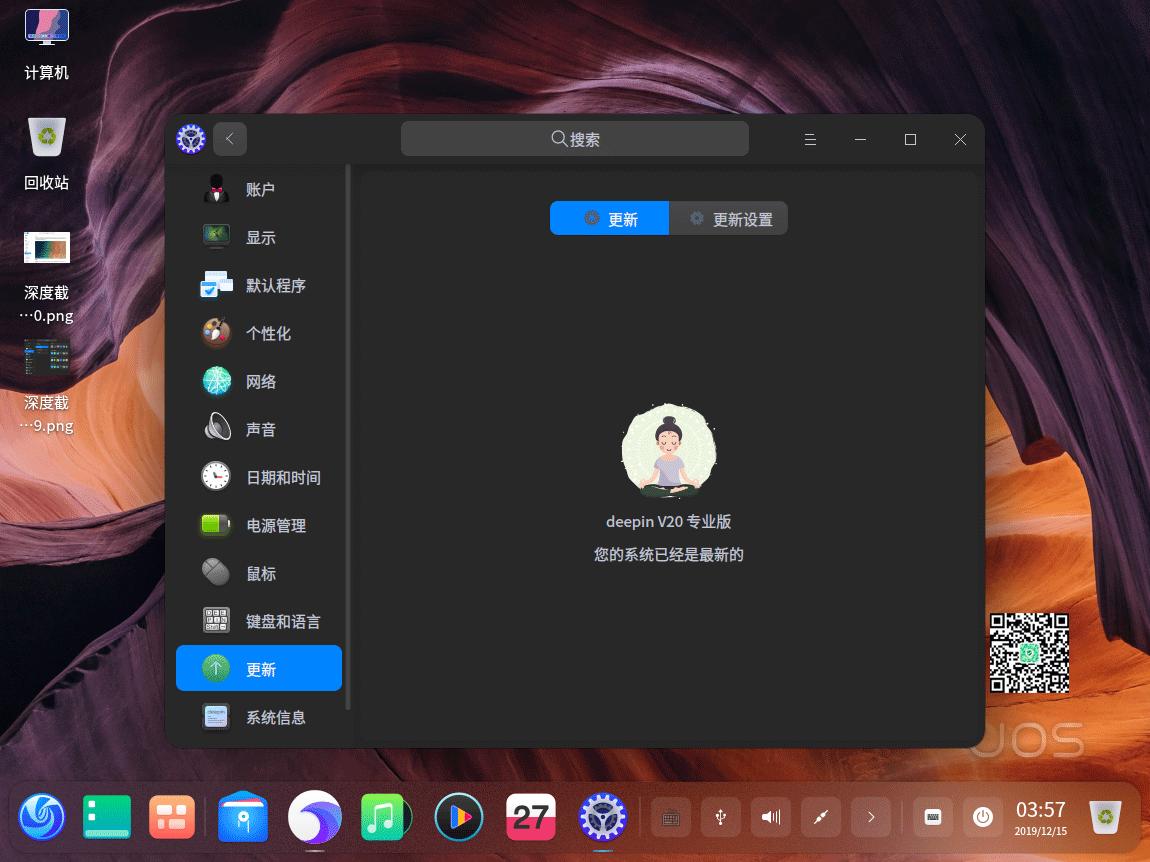
Task: Open the Calendar app showing 27
Action: 530,817
